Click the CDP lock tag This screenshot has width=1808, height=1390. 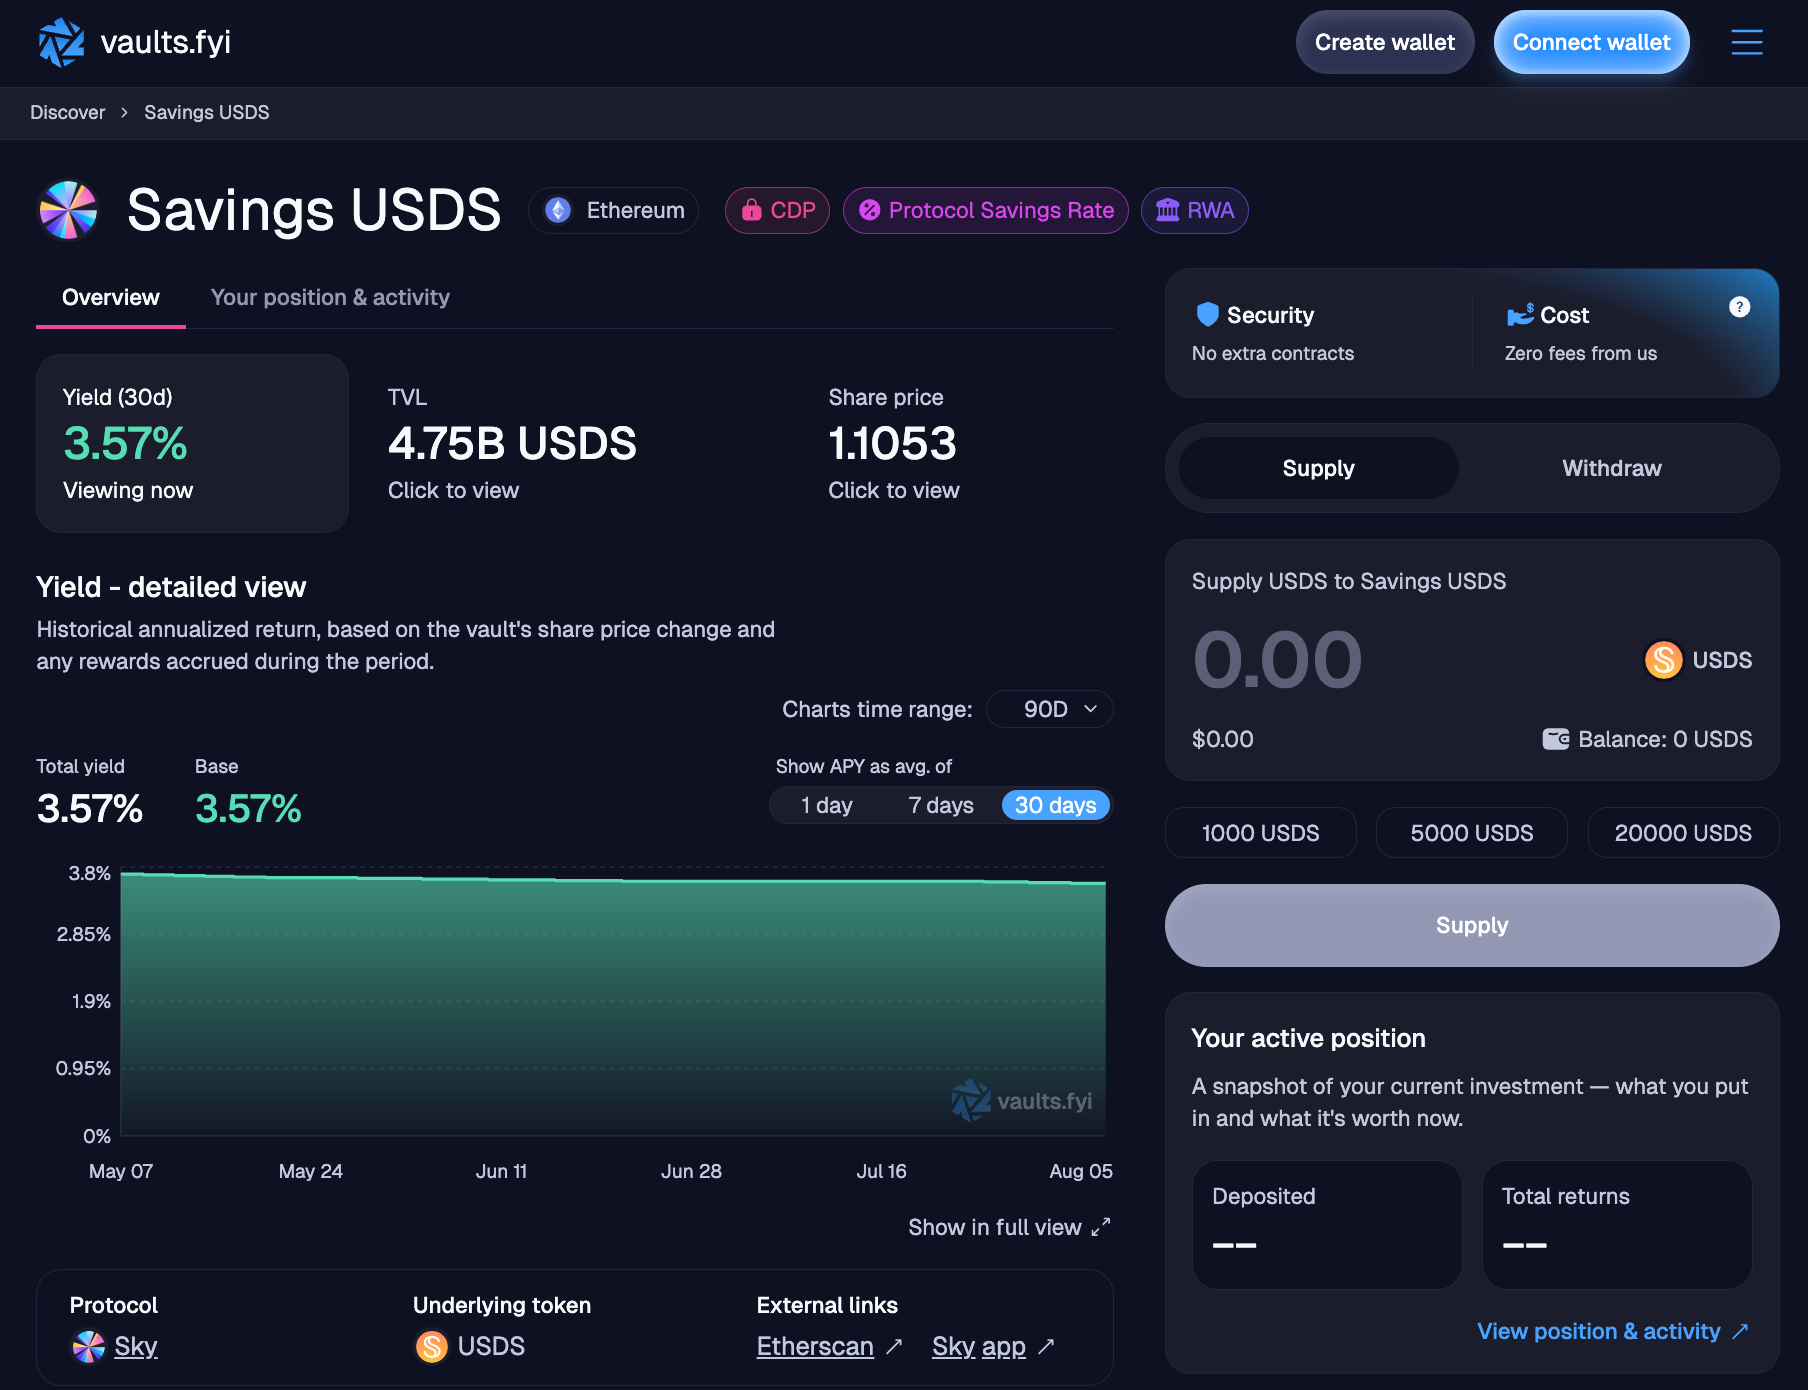(777, 210)
